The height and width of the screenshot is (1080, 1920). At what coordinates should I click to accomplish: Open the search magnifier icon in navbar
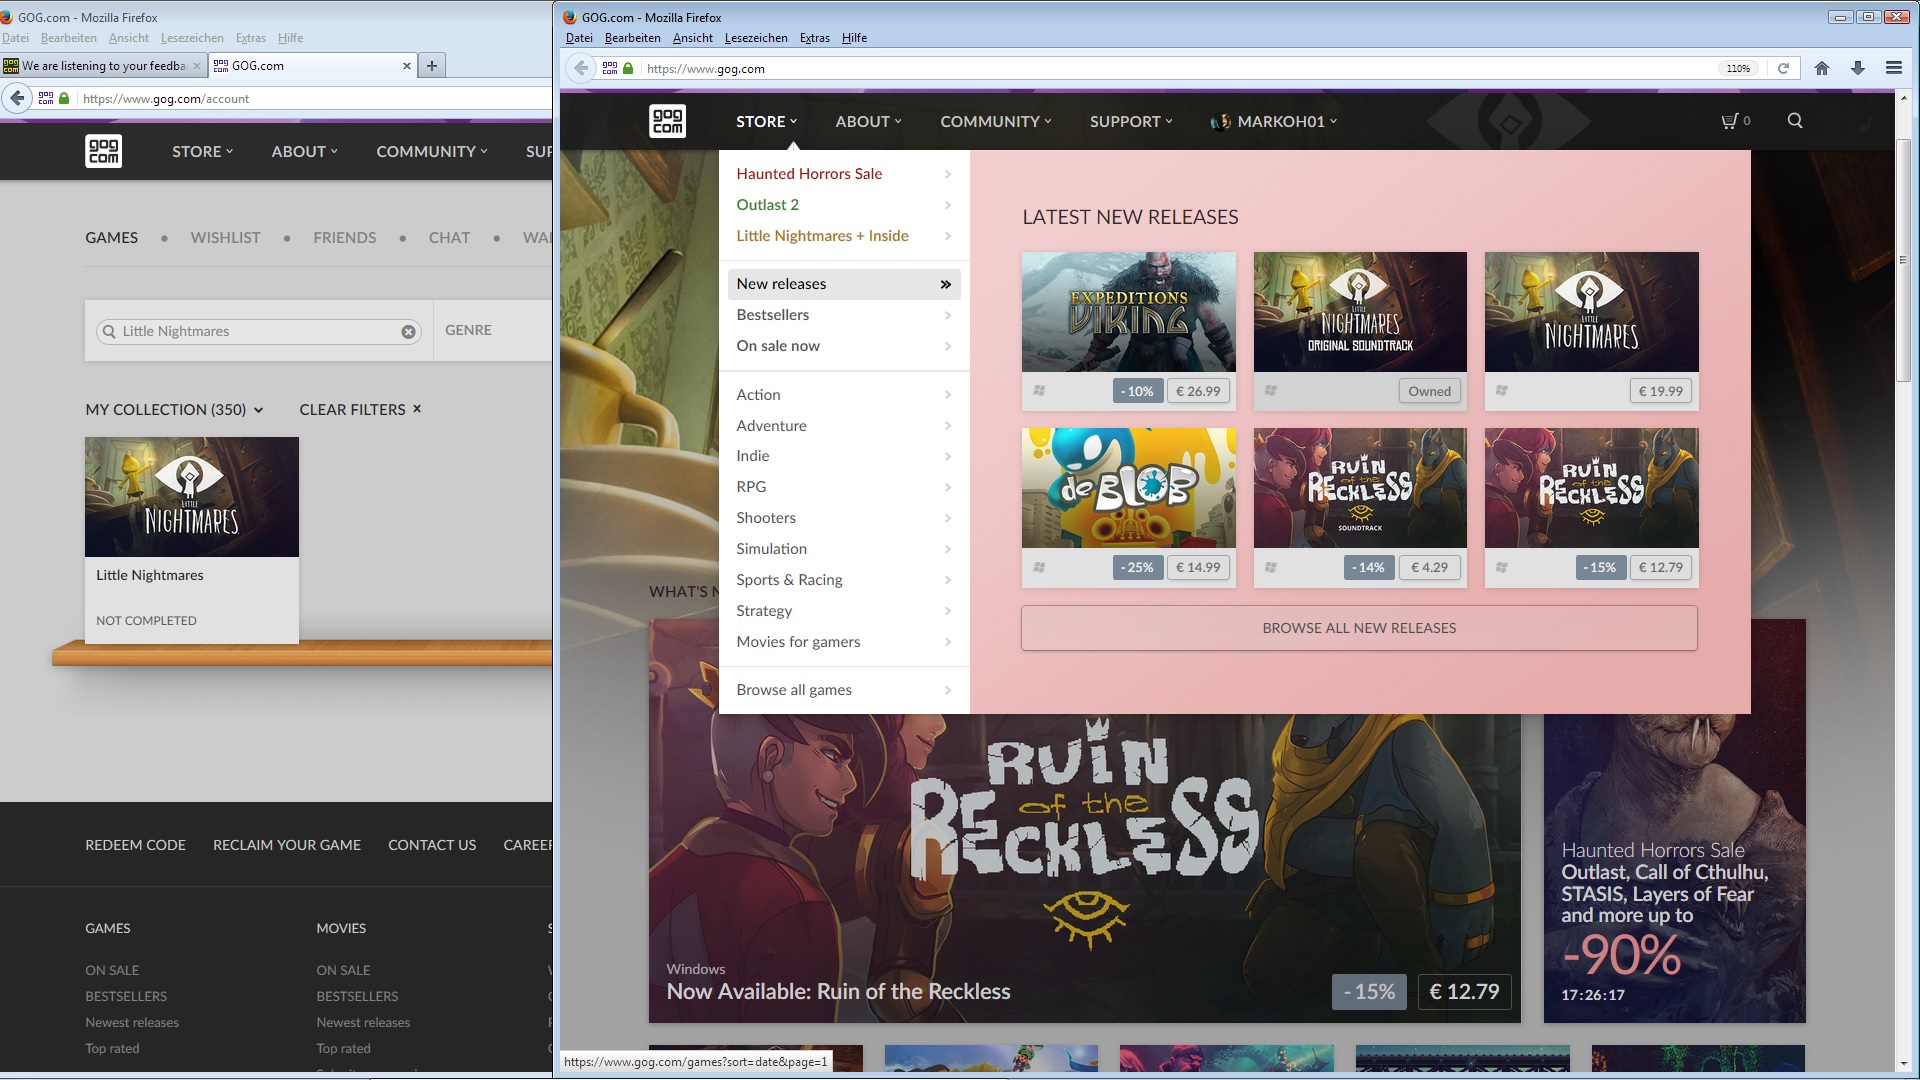(1795, 121)
